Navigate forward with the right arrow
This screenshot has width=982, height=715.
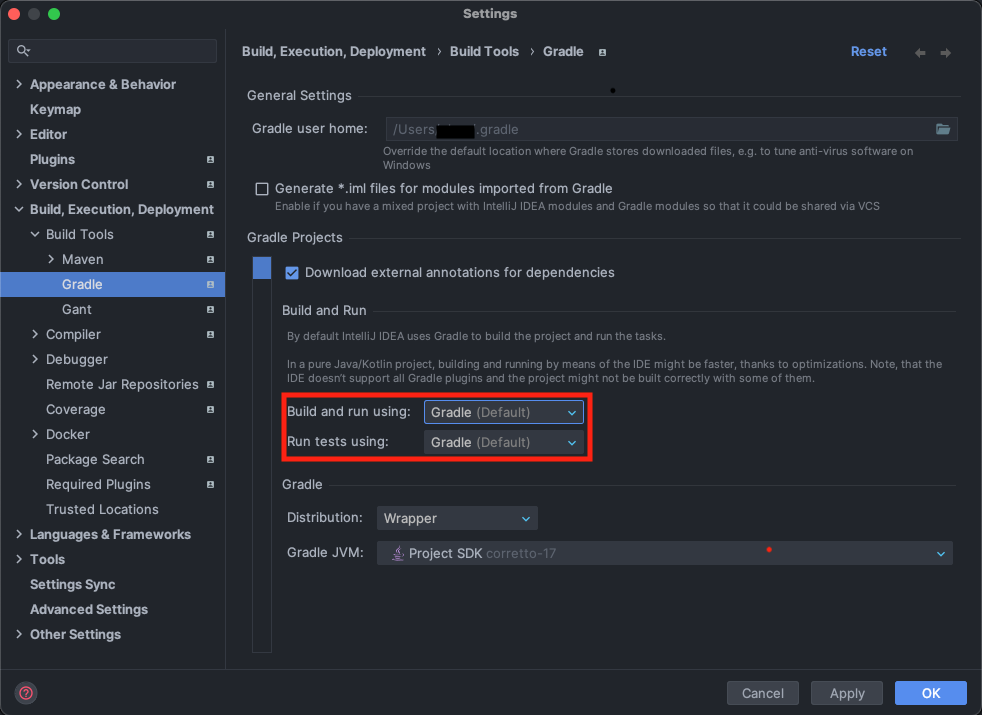pos(946,53)
